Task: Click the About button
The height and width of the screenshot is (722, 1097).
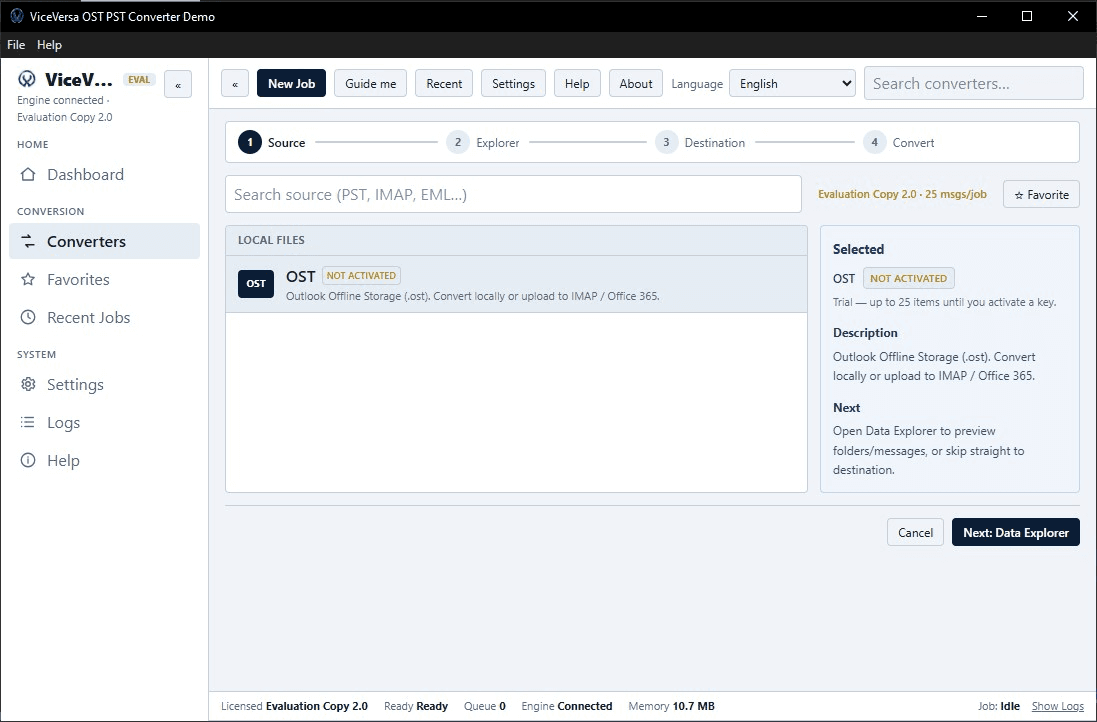Action: pos(636,83)
